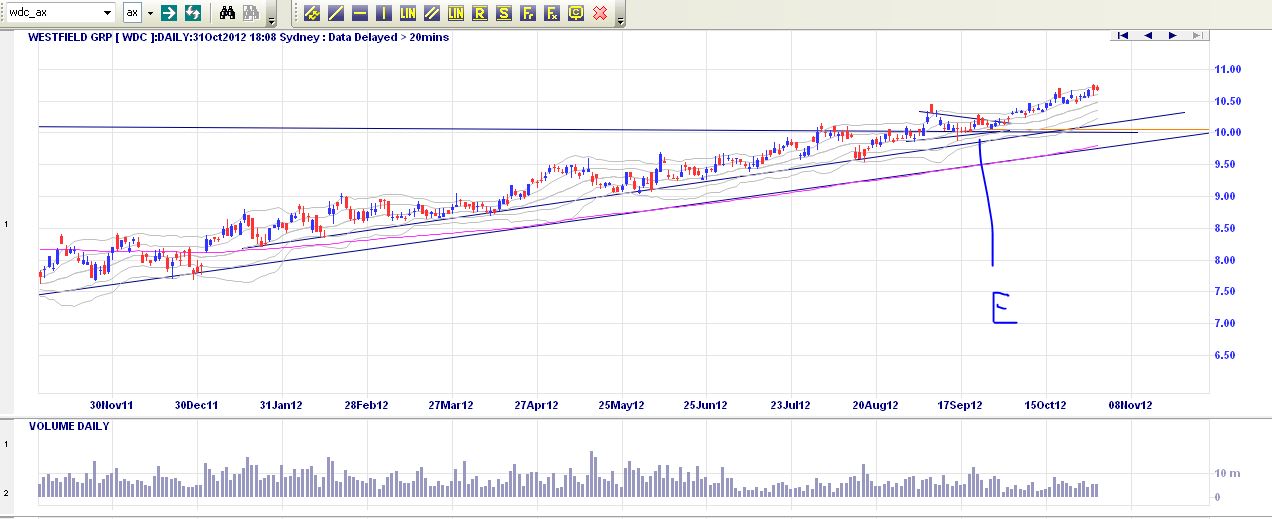This screenshot has width=1272, height=519.
Task: Click inside the ax exchange field
Action: [132, 13]
